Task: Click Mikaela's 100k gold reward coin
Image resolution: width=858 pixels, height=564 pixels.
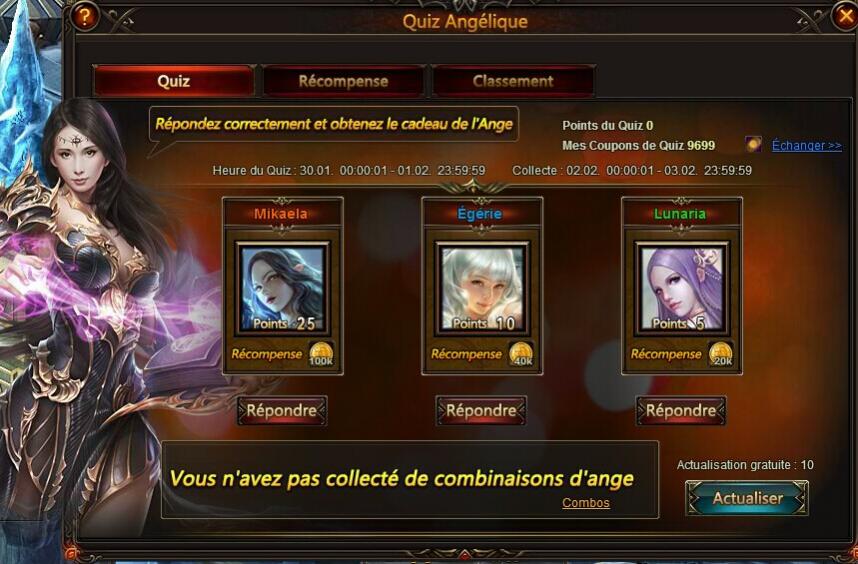Action: pyautogui.click(x=321, y=354)
